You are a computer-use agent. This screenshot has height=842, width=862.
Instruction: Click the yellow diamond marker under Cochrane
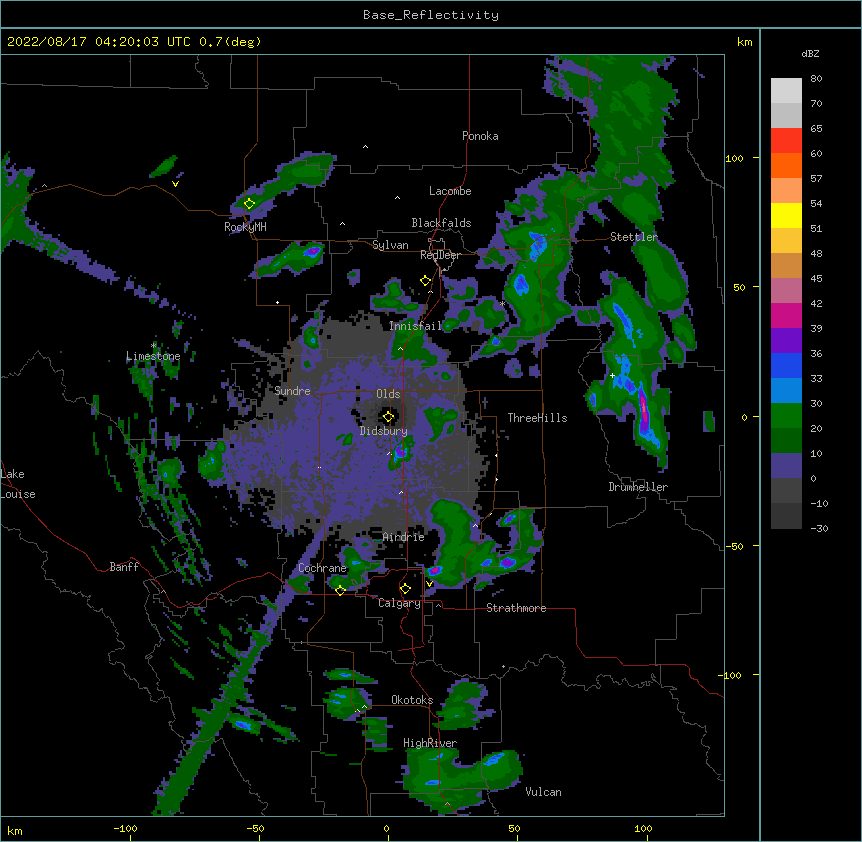[340, 591]
